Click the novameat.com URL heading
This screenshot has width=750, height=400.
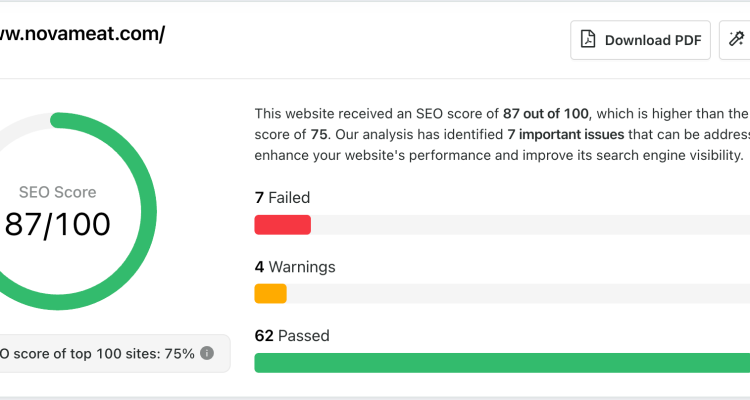click(82, 33)
